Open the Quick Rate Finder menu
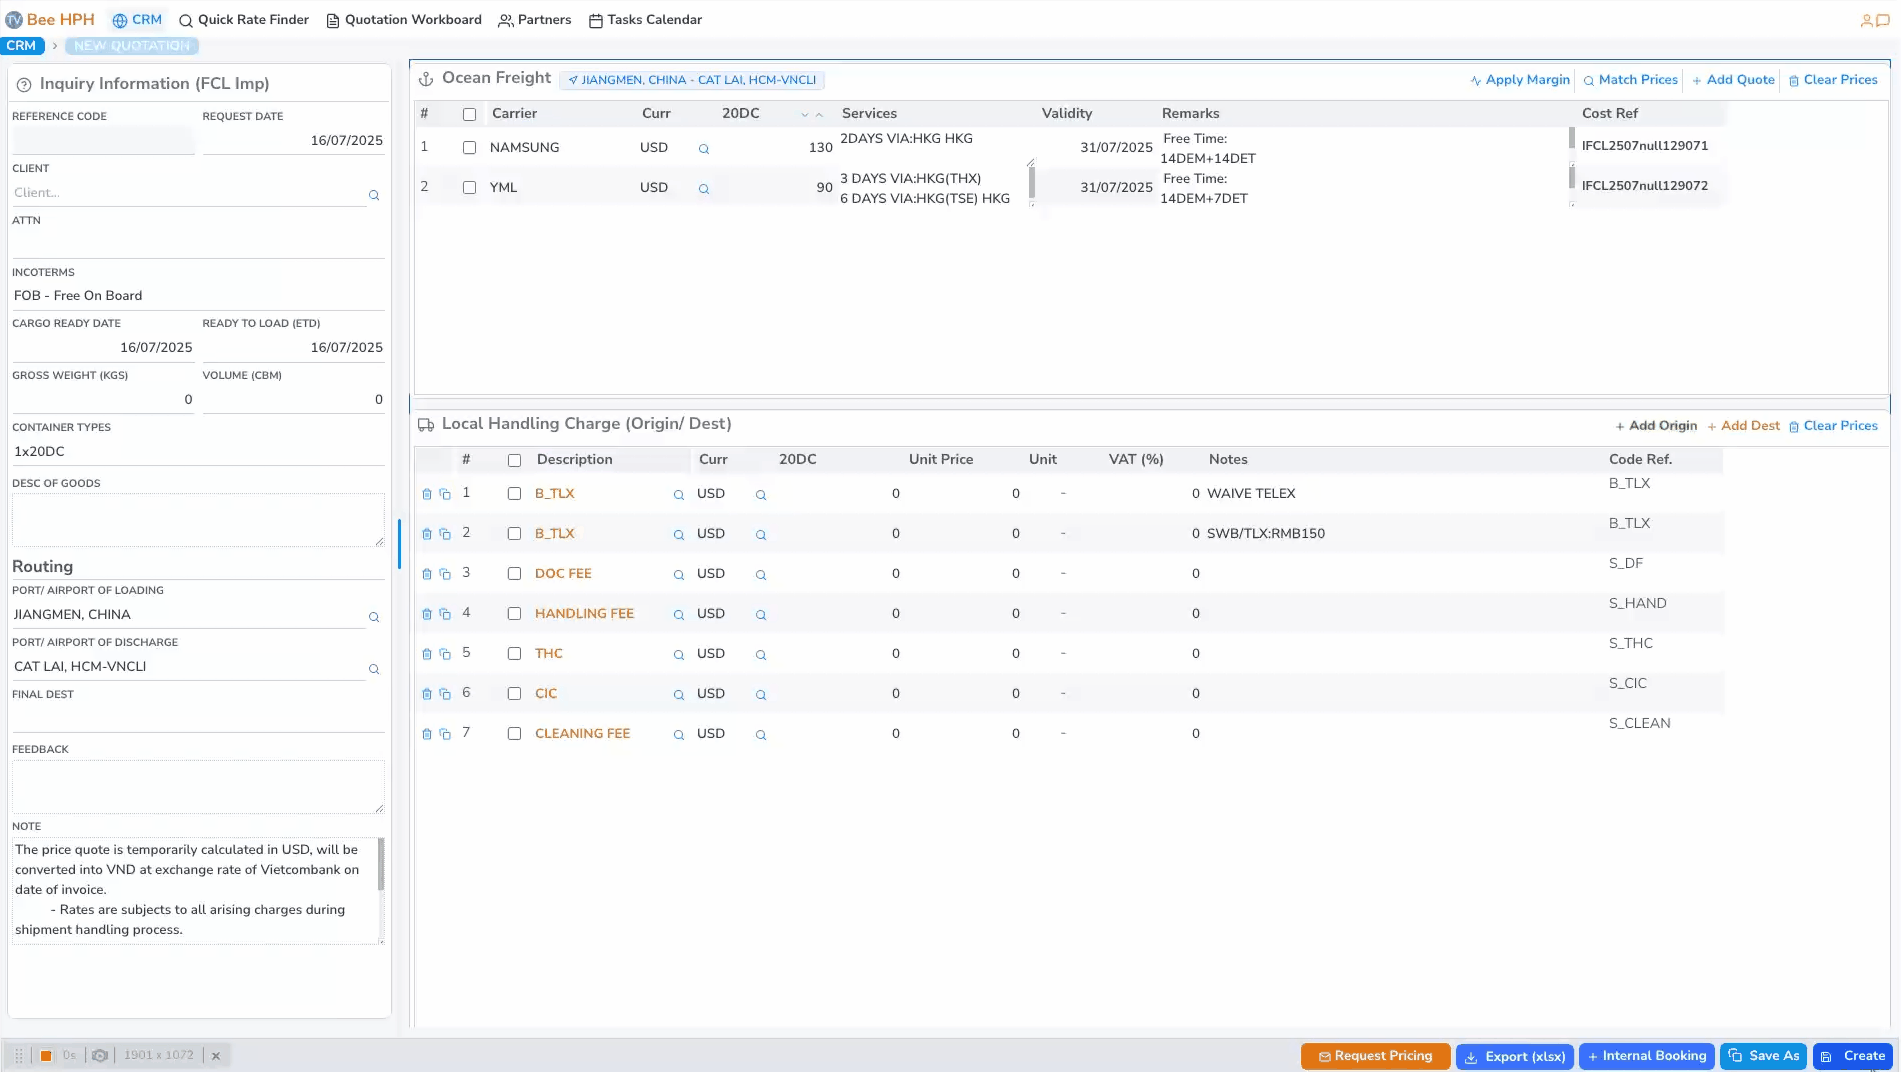1901x1072 pixels. 244,20
